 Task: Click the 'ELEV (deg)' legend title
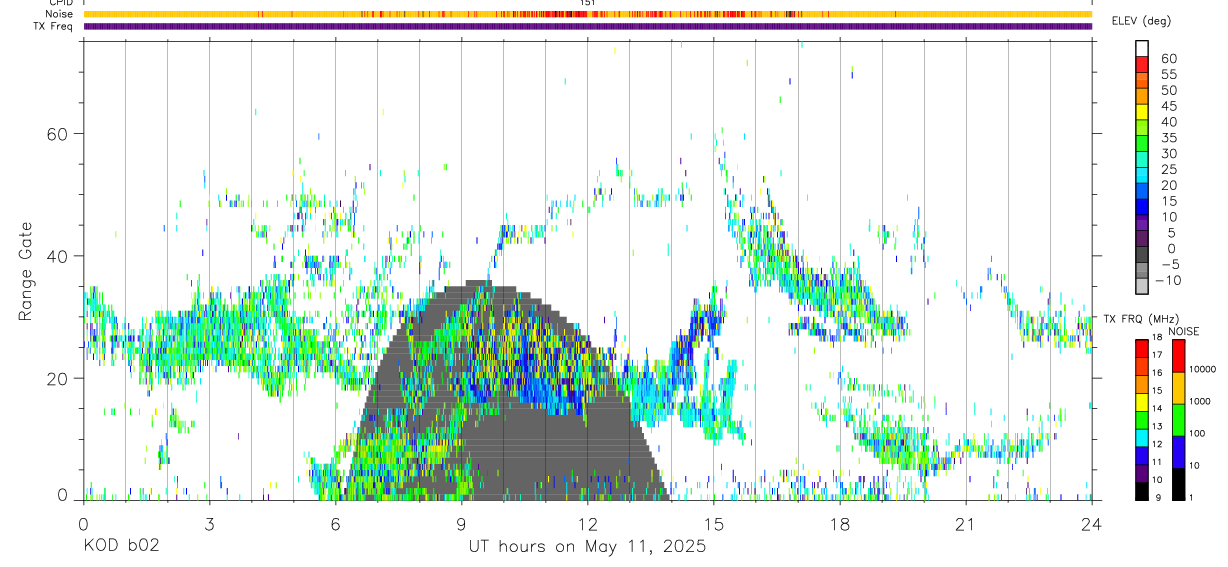[x=1141, y=21]
